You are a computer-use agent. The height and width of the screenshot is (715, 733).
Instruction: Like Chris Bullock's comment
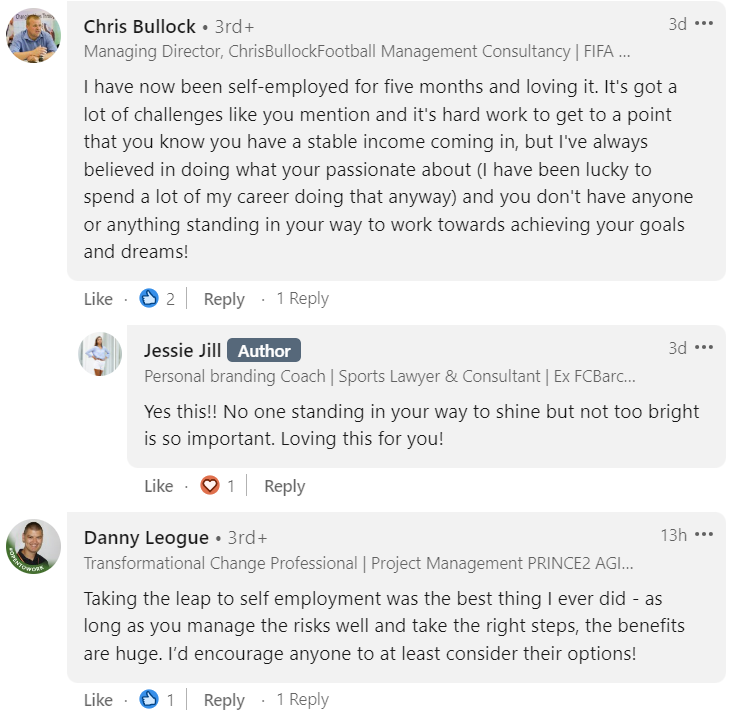tap(98, 298)
